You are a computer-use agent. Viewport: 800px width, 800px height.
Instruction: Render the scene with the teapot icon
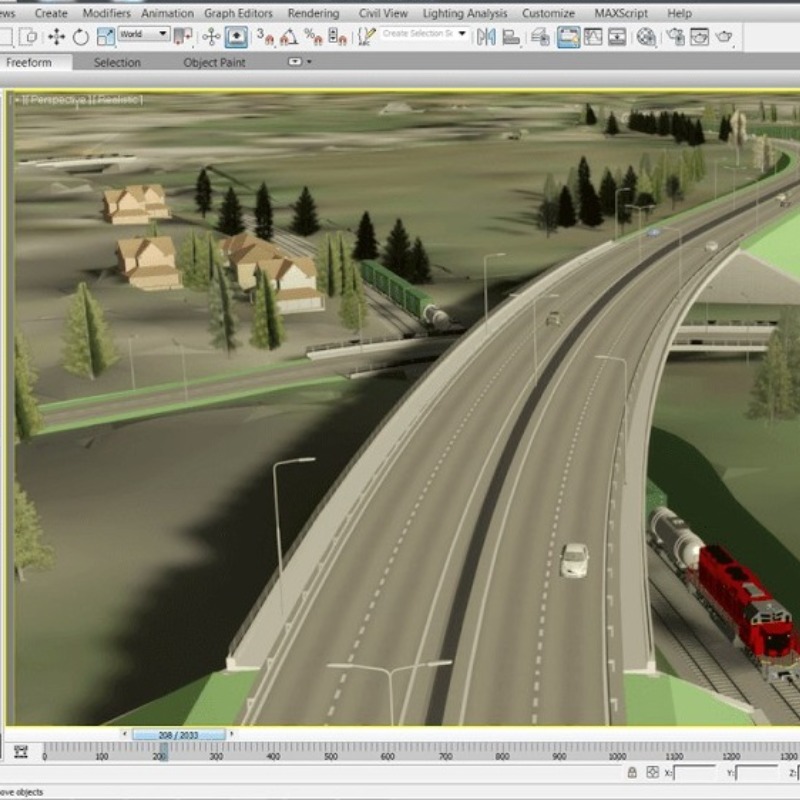click(723, 37)
